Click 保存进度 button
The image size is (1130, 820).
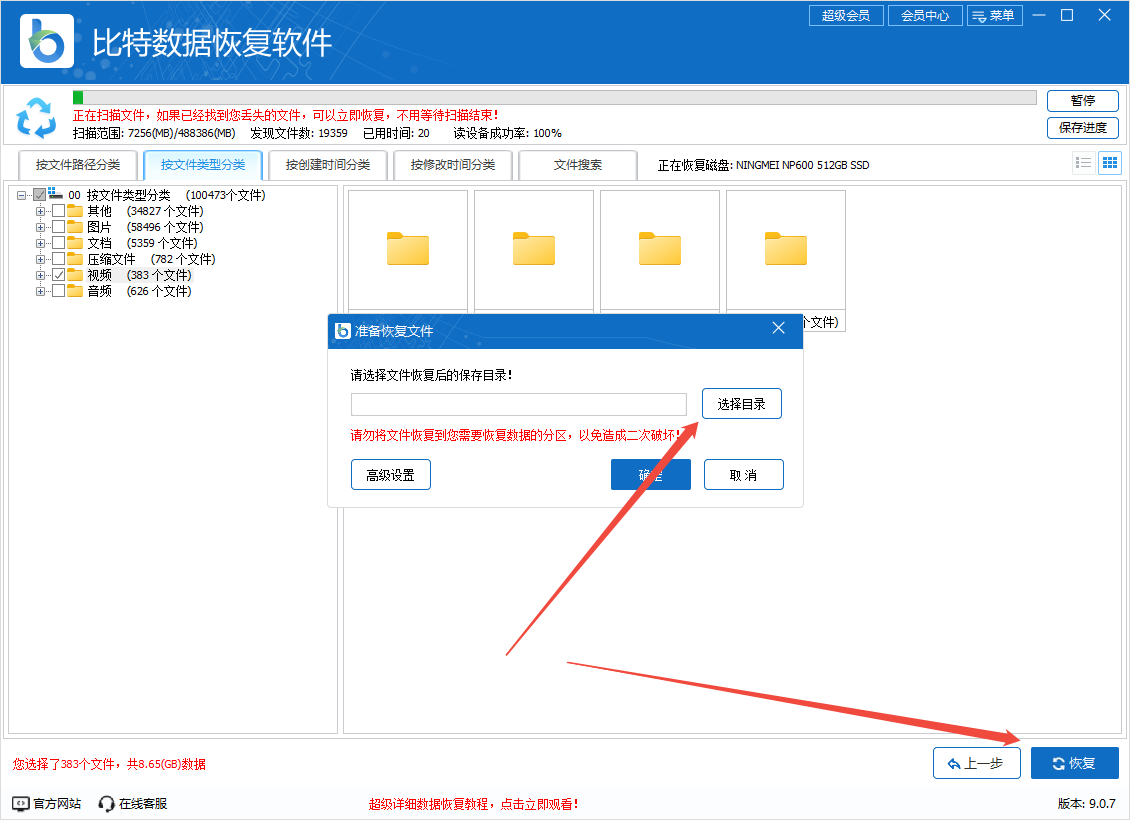1082,128
